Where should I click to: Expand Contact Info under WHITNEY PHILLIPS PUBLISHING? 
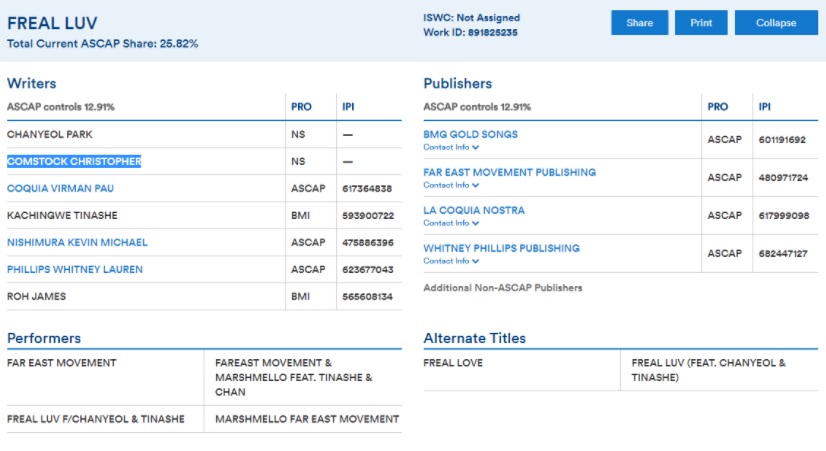[x=451, y=261]
